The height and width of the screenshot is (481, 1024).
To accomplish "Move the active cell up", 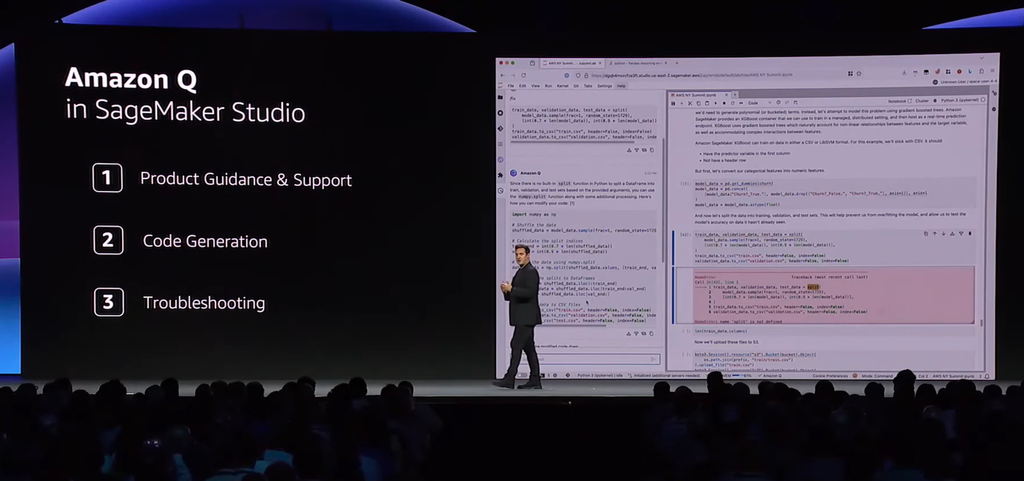I will [x=935, y=234].
